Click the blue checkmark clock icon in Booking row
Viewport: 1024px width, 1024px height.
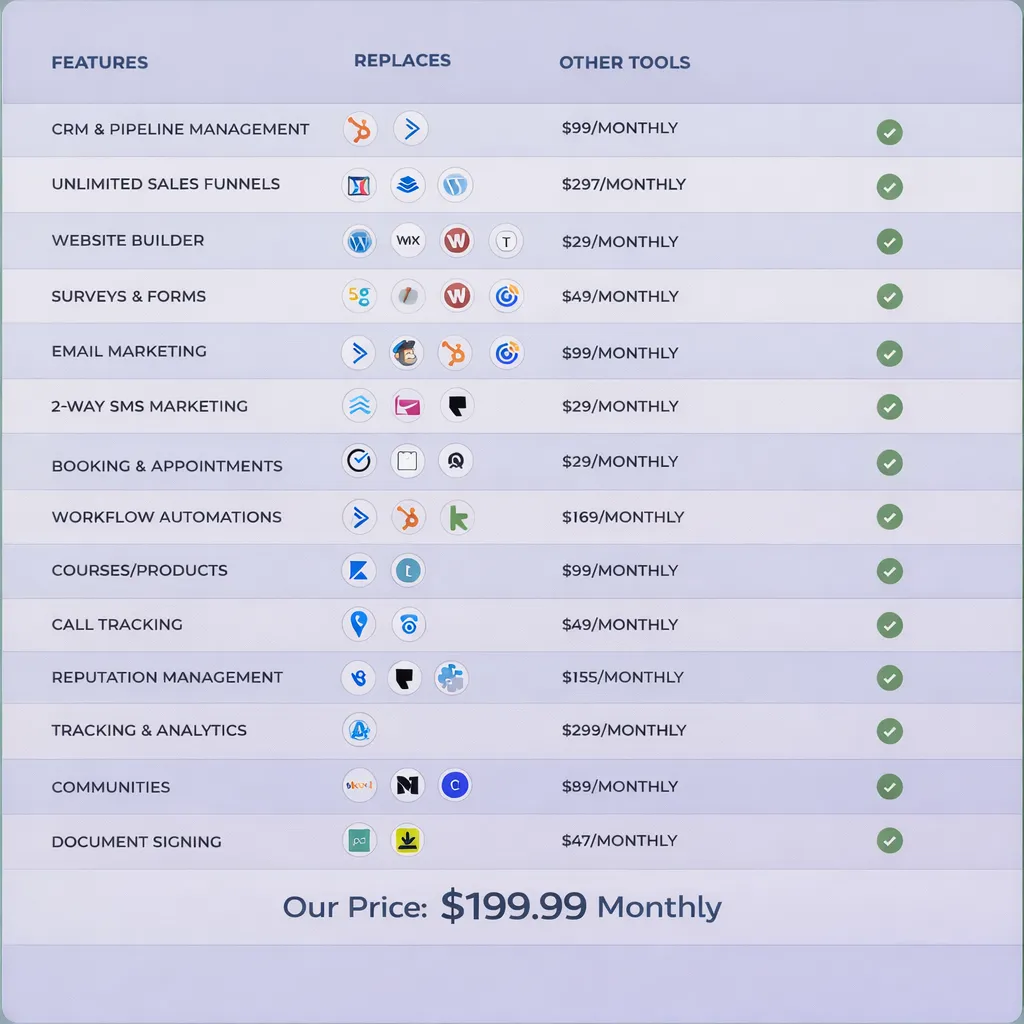coord(358,460)
